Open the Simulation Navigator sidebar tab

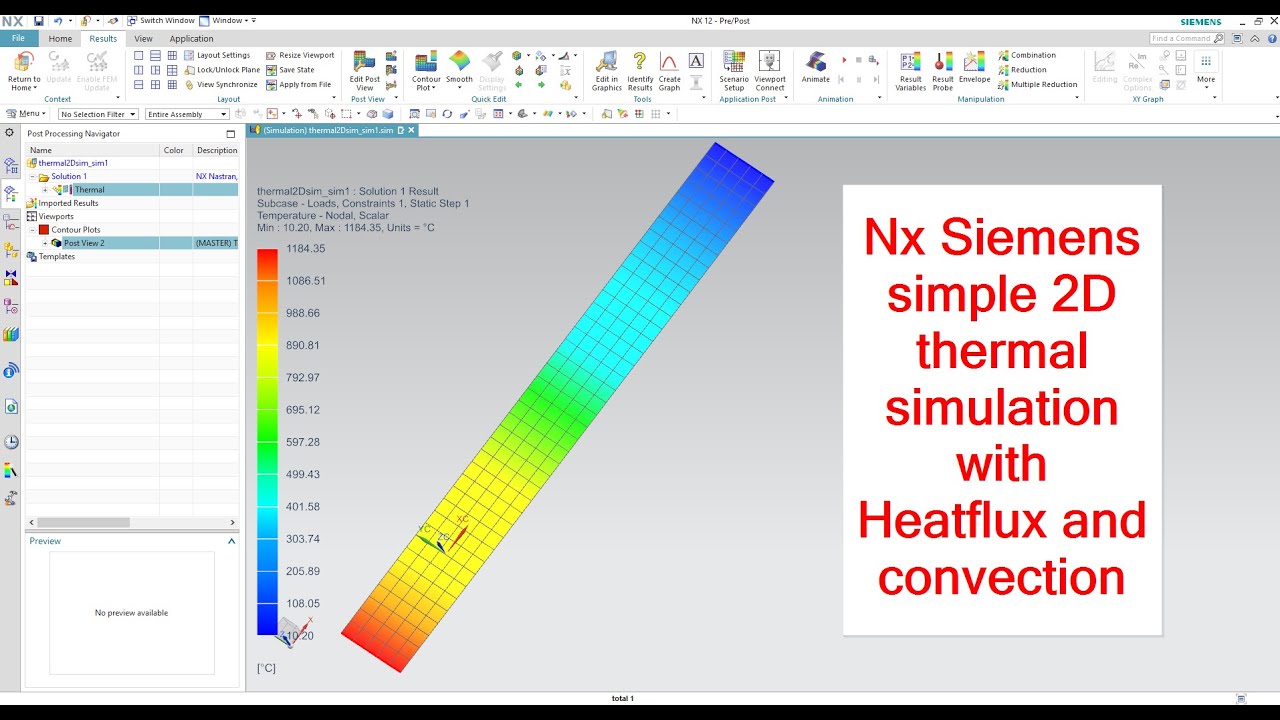pos(11,165)
